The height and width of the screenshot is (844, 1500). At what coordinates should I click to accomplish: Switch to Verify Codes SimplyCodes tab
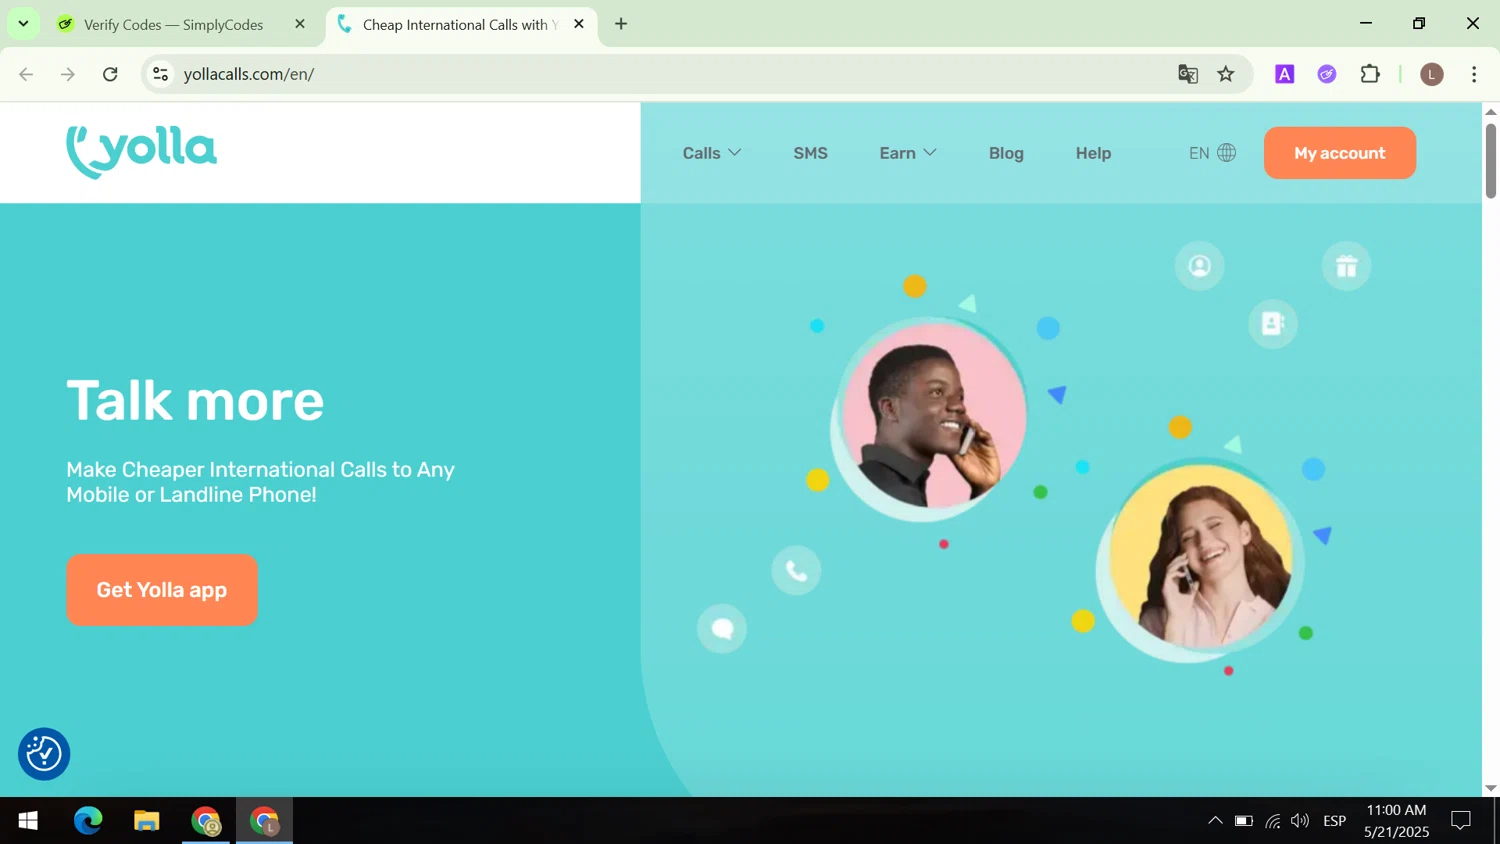pos(173,24)
